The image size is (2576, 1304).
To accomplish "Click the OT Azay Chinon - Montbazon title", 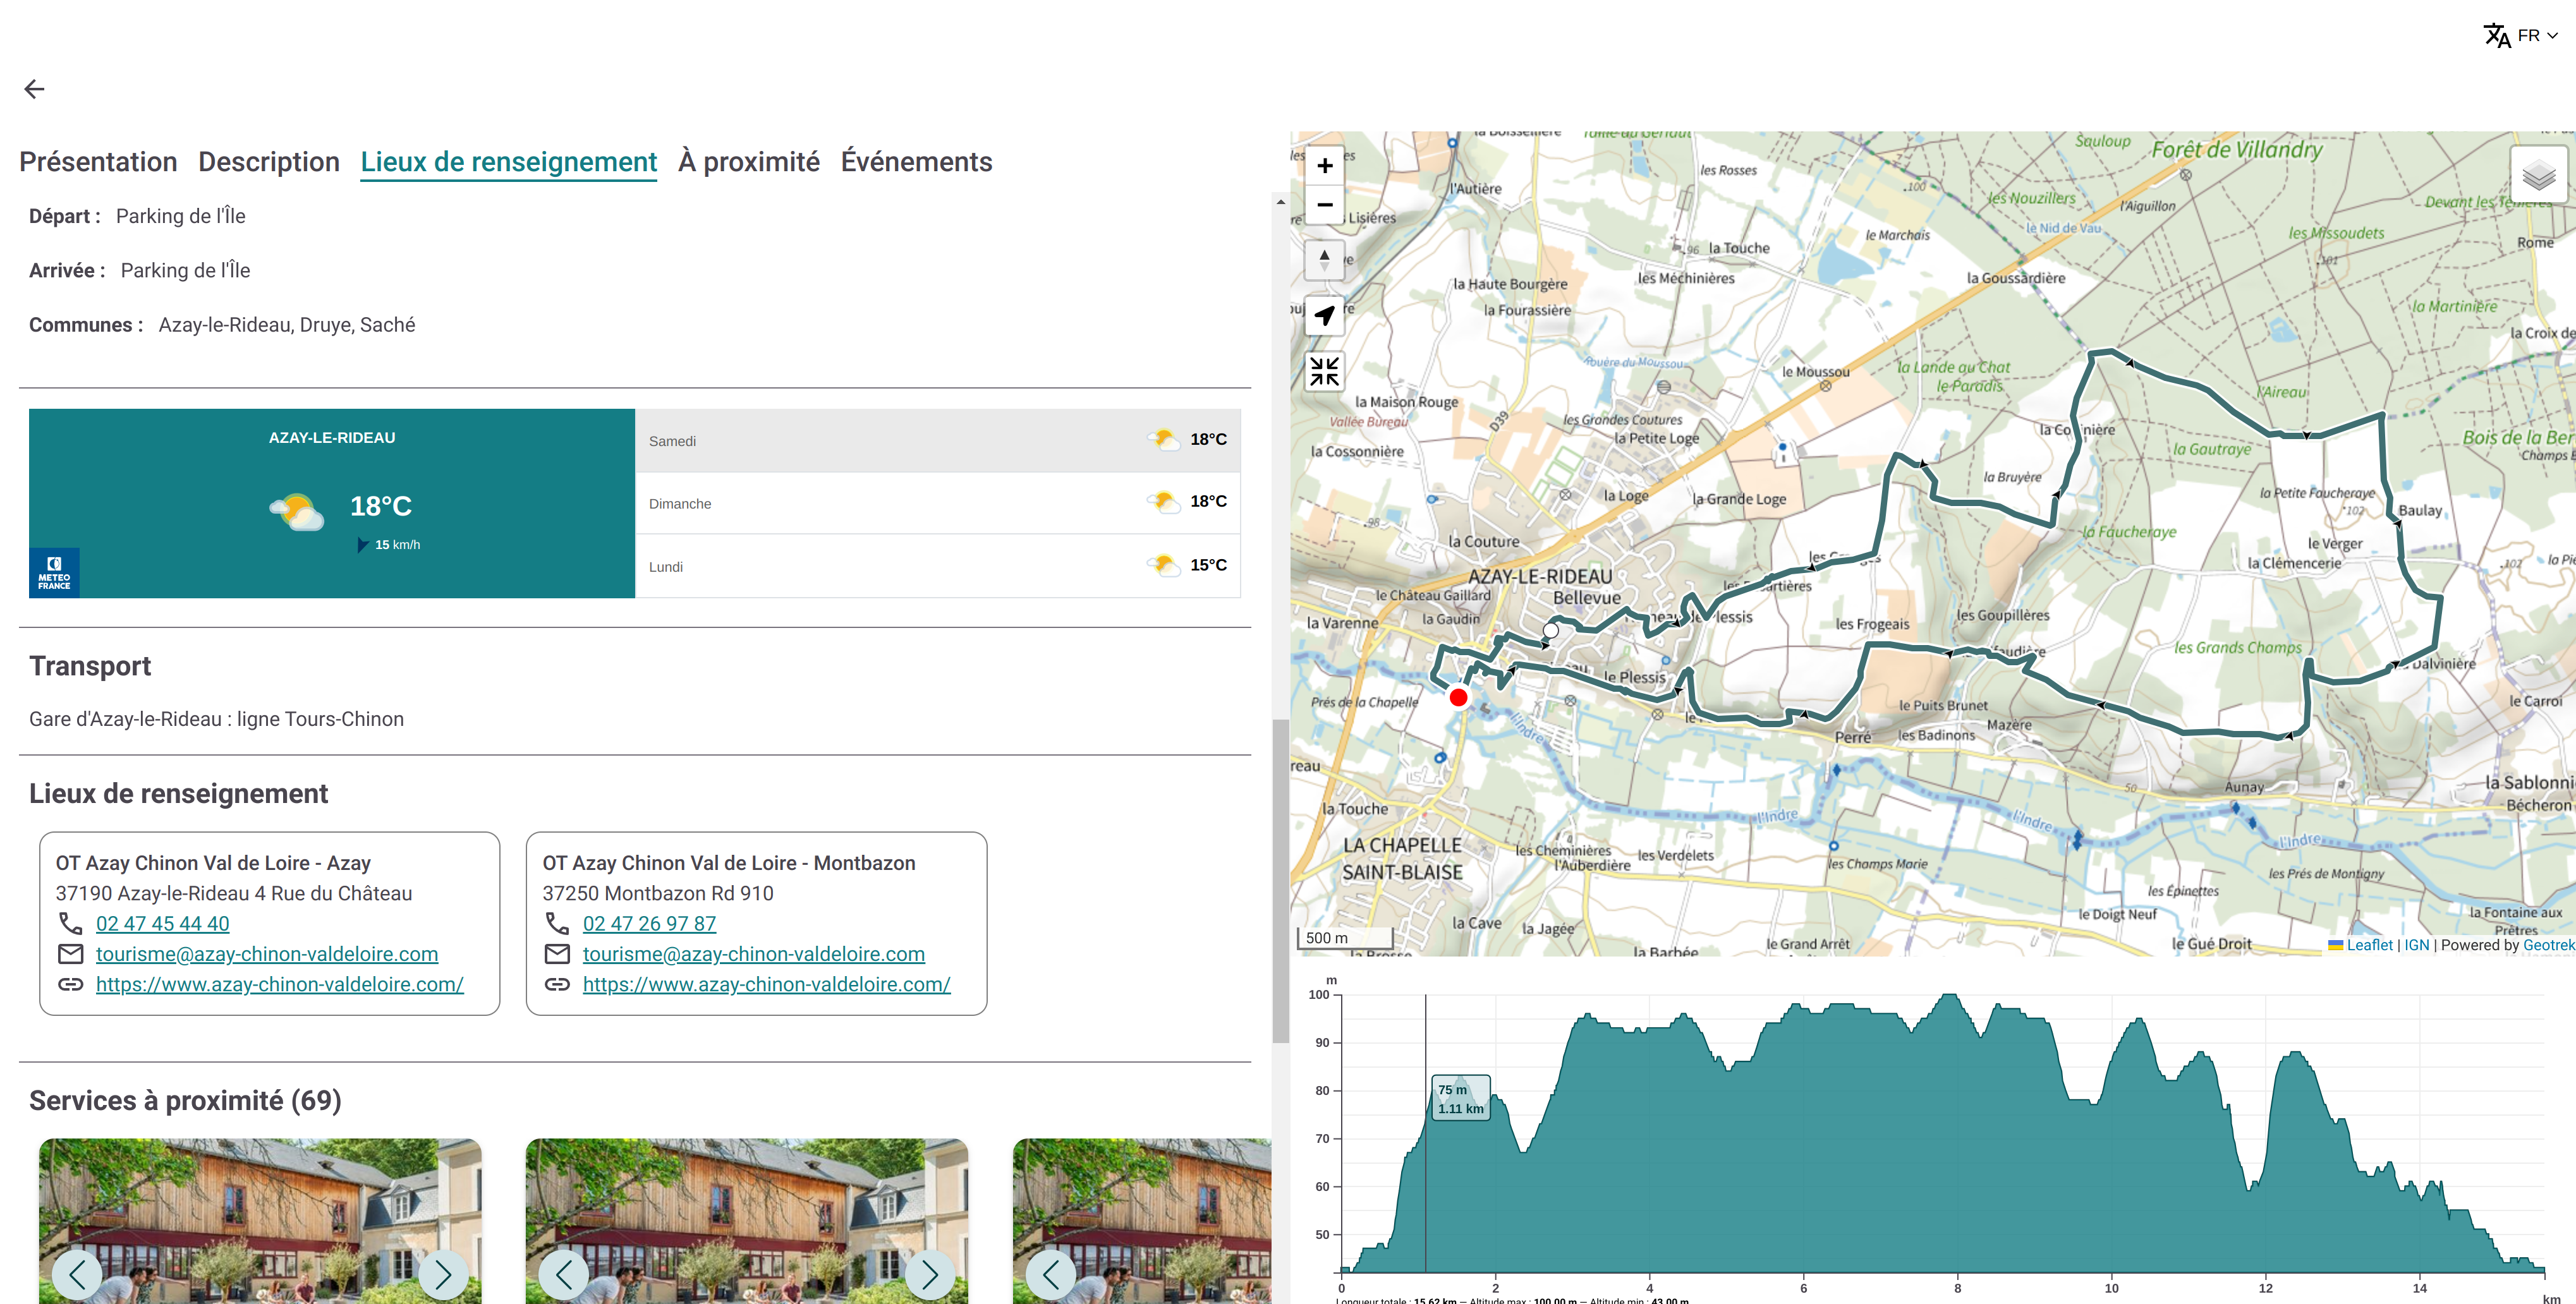I will tap(729, 863).
